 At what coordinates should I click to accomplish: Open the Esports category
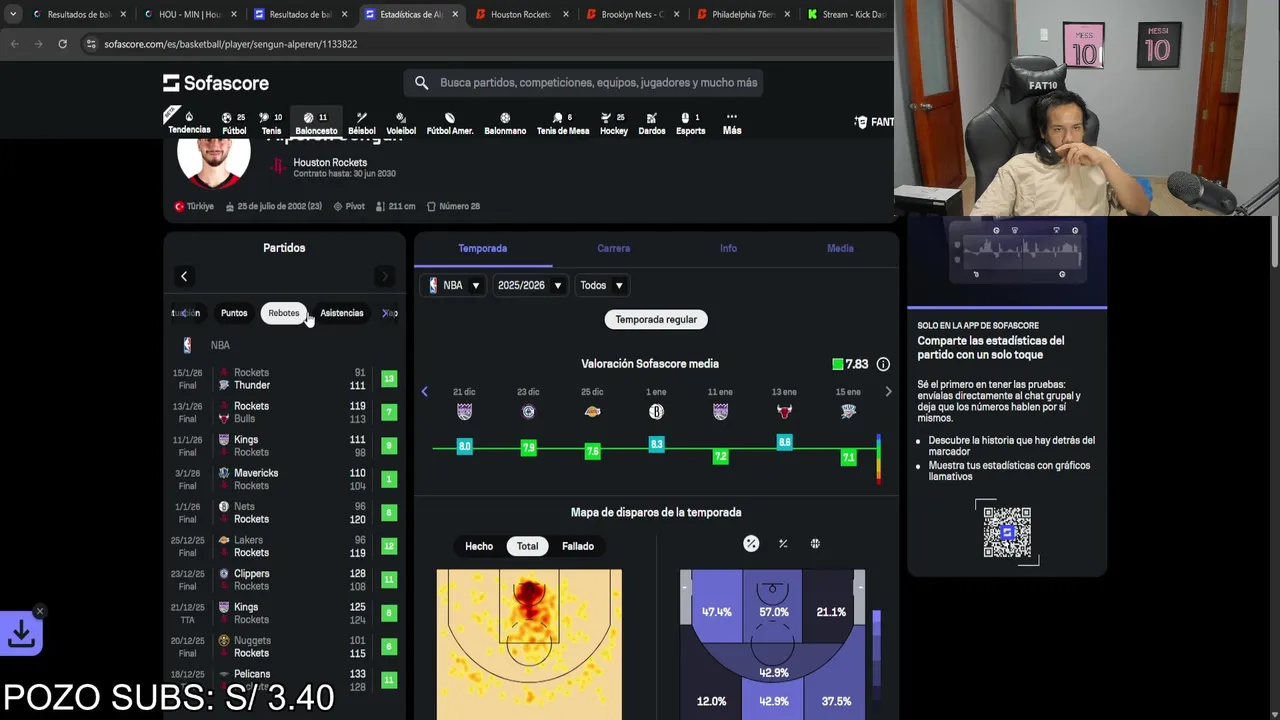pos(690,123)
